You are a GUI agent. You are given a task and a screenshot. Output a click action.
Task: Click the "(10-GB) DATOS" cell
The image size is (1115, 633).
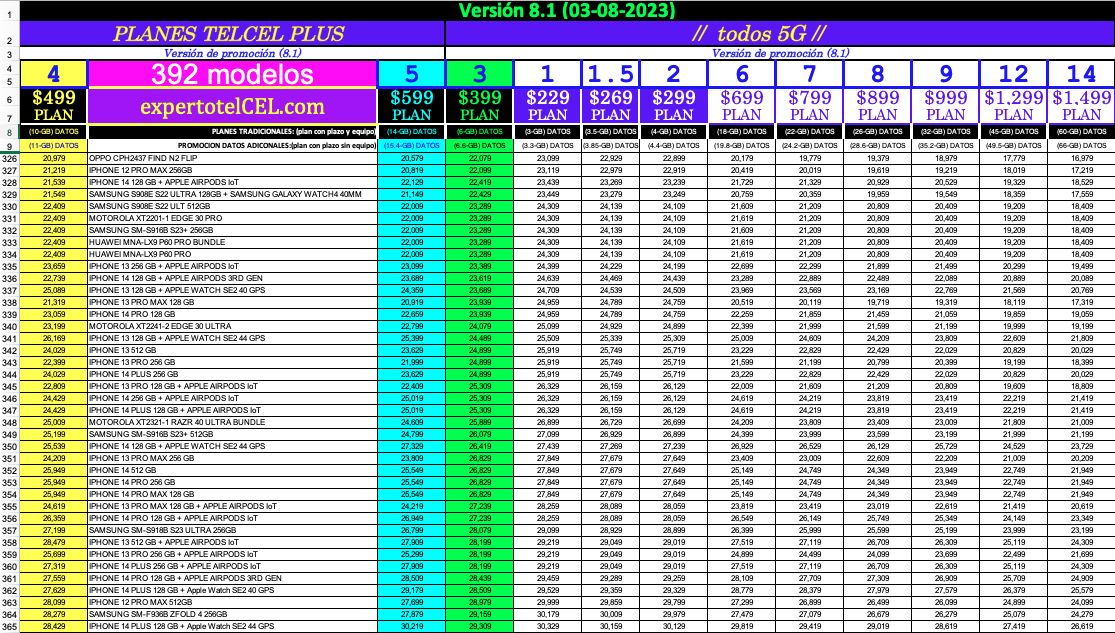53,132
